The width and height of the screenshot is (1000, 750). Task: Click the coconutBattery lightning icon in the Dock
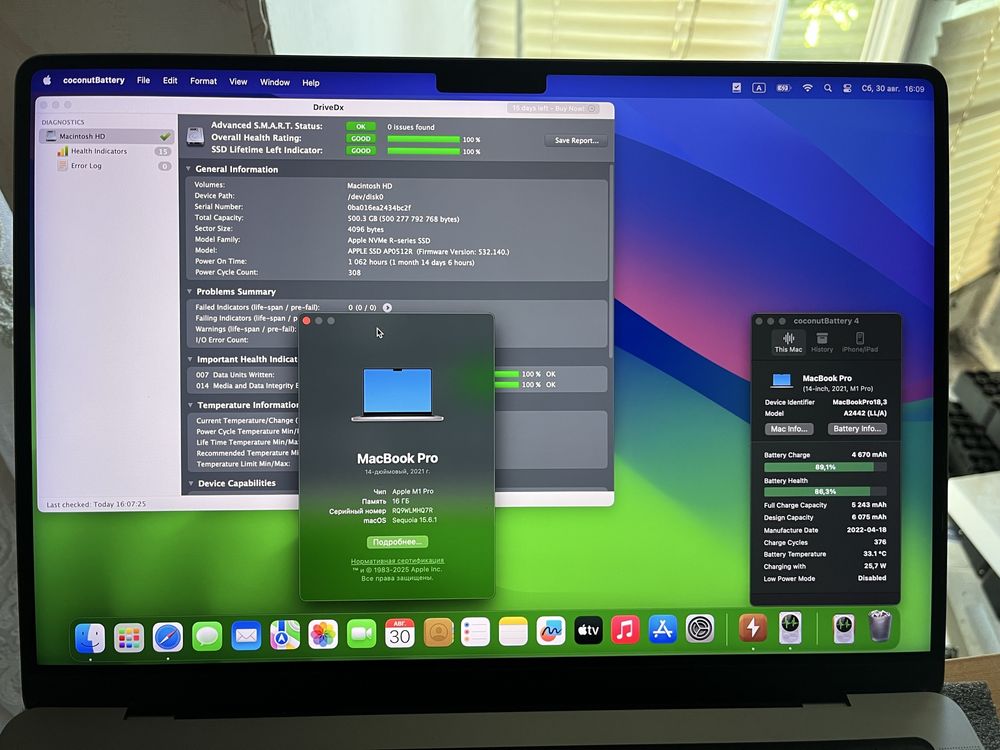coord(753,628)
